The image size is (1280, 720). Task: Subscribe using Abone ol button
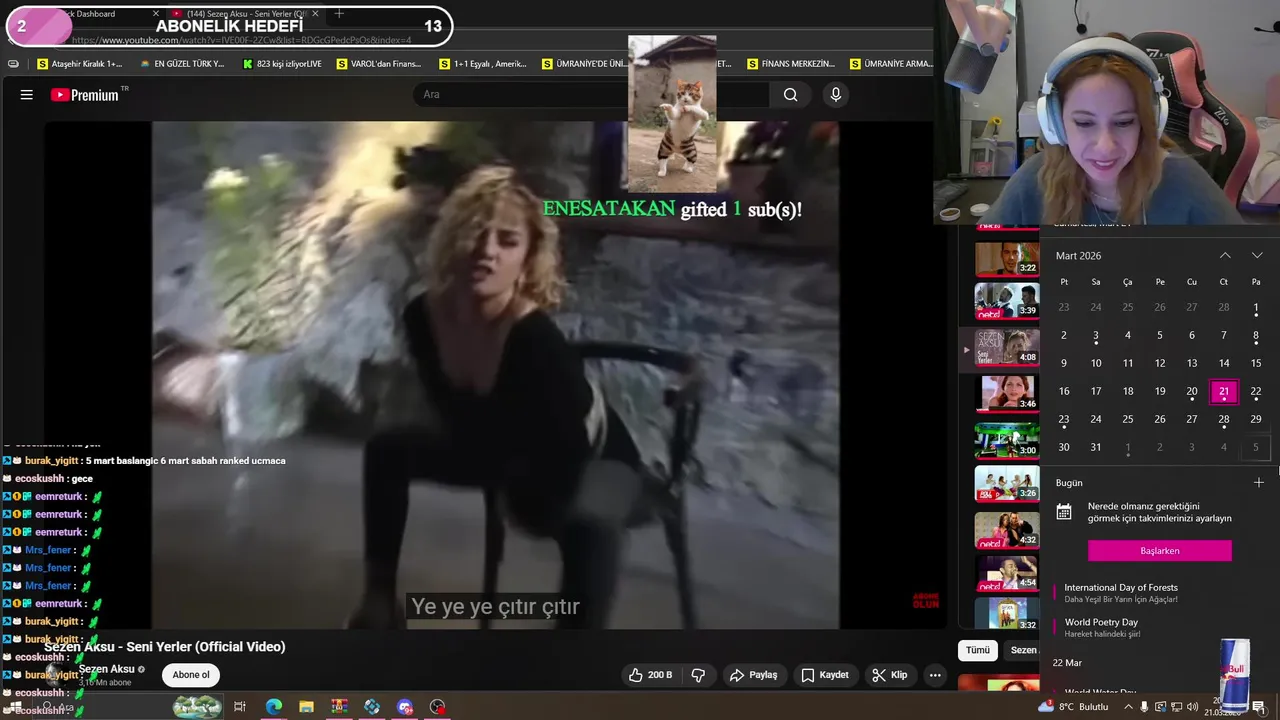coord(191,675)
